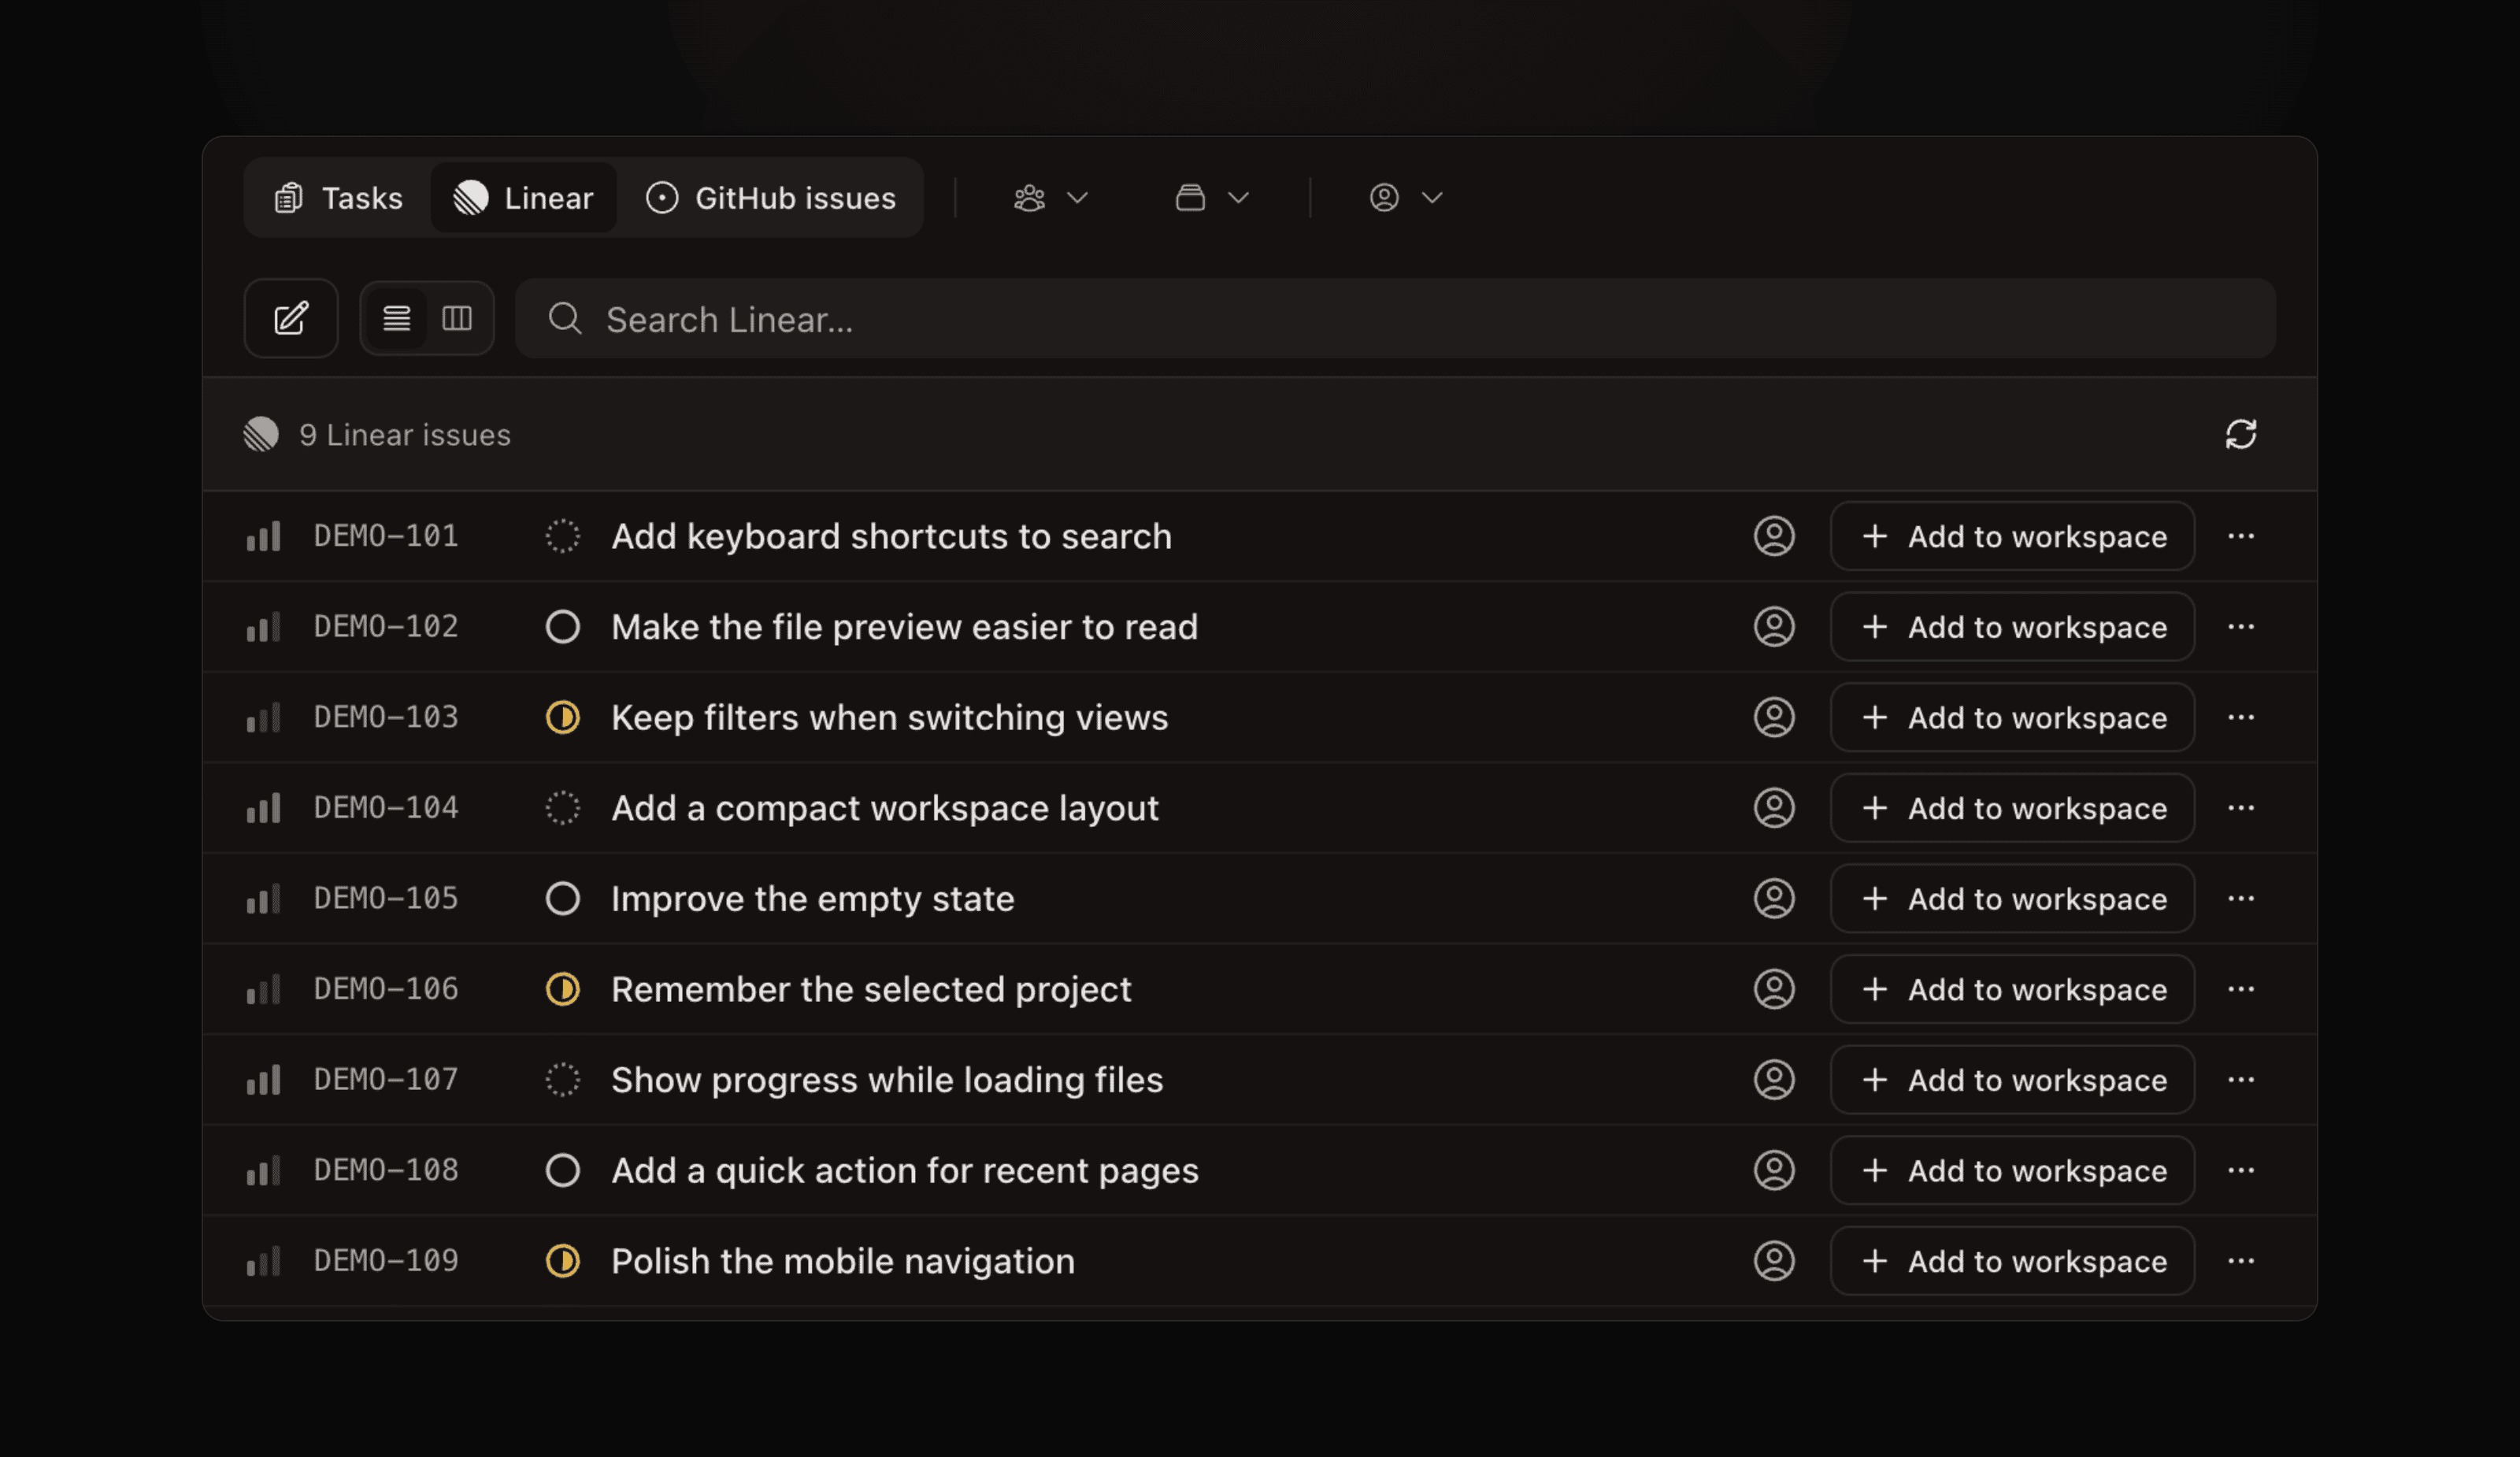Click the compose new issue pencil icon
The width and height of the screenshot is (2520, 1457).
point(291,318)
